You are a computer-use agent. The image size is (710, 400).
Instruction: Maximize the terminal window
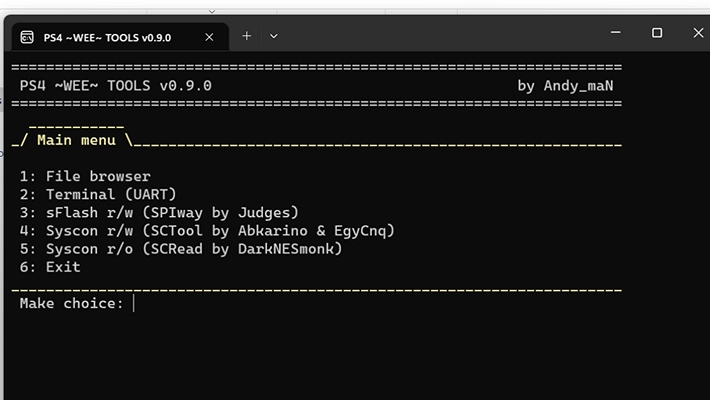pos(657,33)
